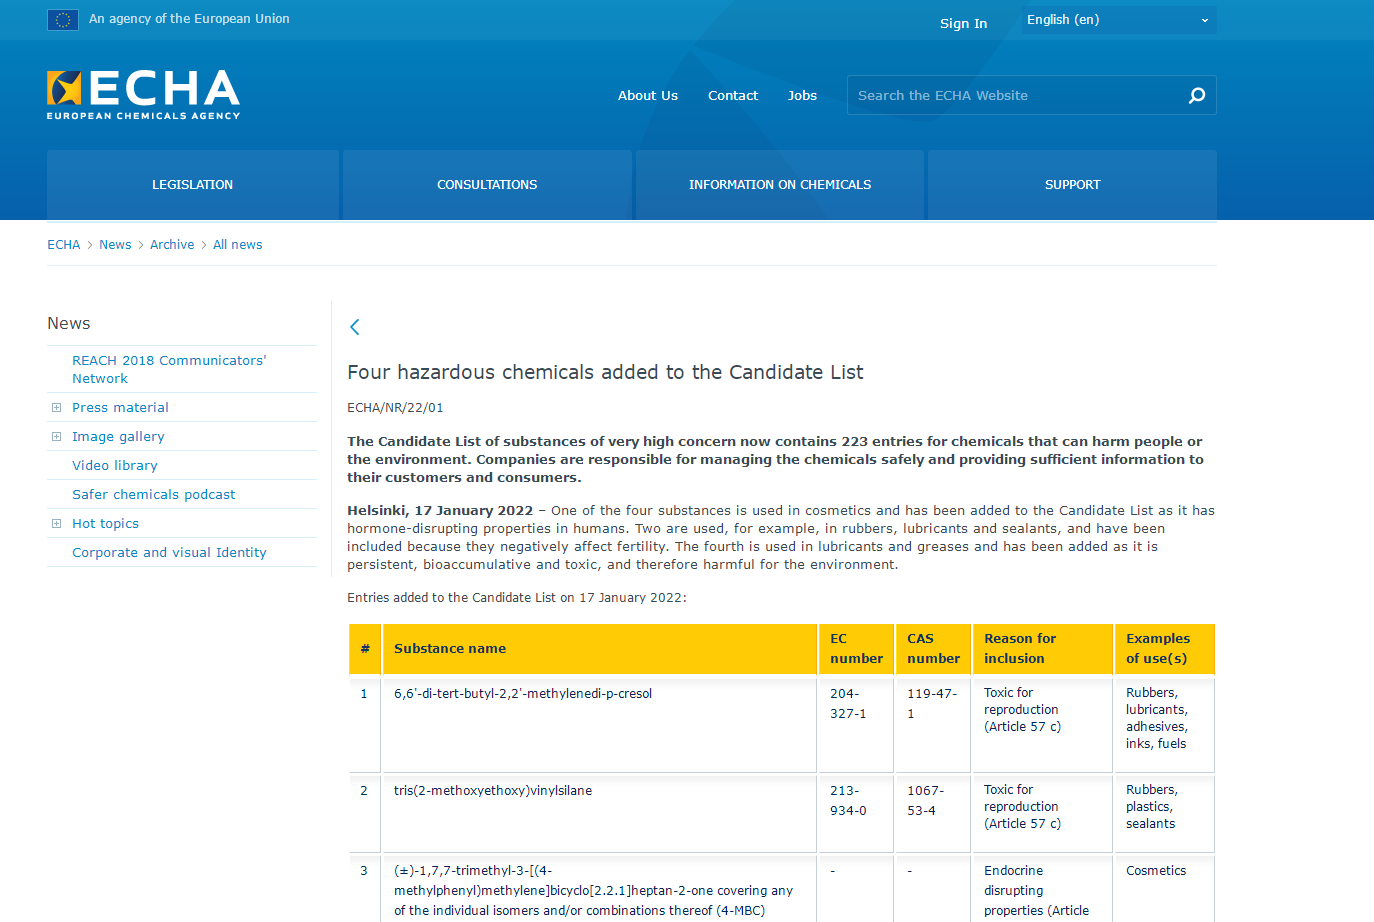This screenshot has width=1374, height=922.
Task: Open the English (en) language dropdown
Action: 1119,20
